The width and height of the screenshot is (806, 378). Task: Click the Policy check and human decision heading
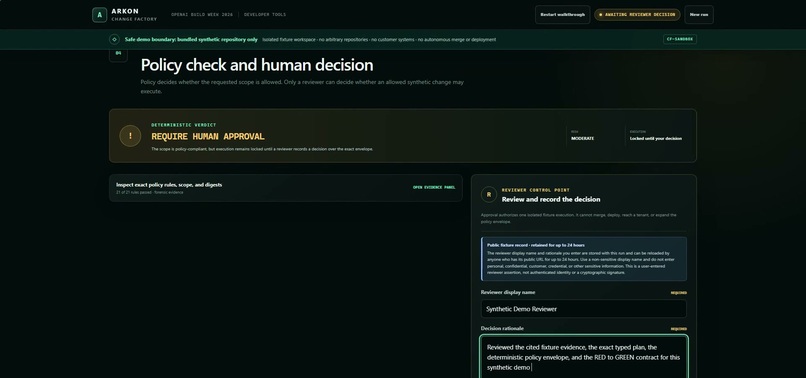tap(257, 65)
